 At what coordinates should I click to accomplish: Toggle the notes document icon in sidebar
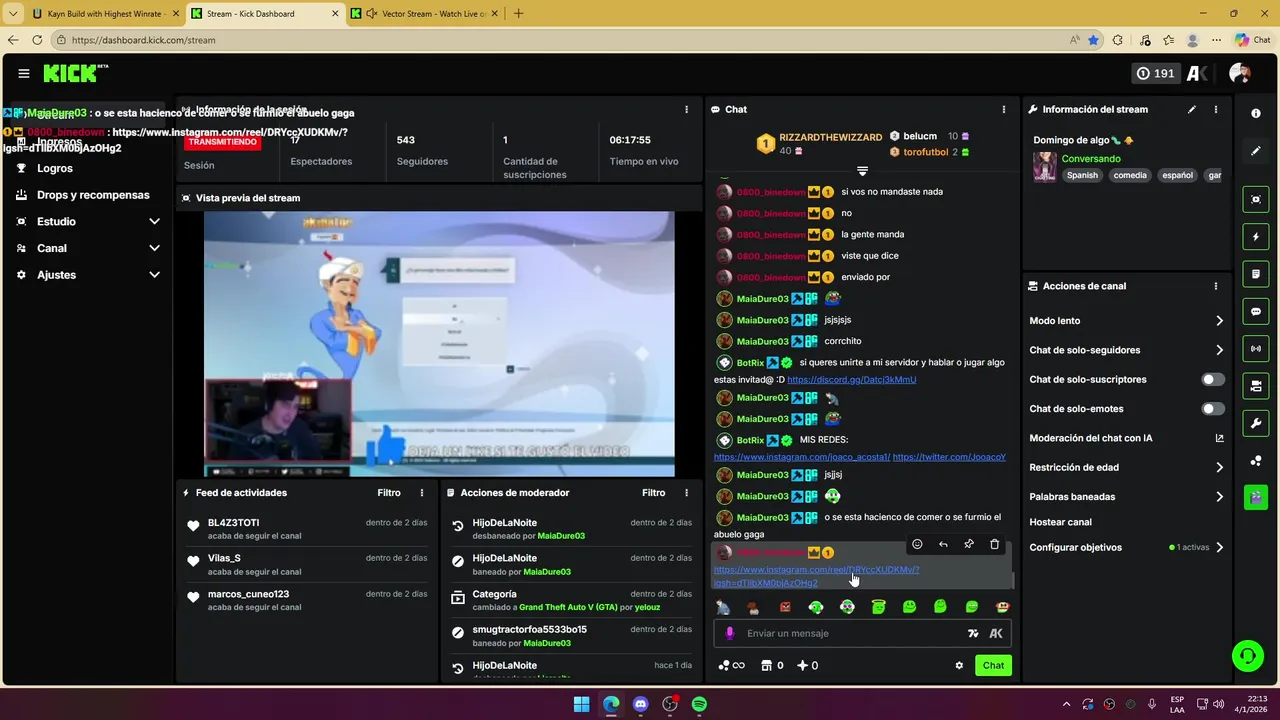(x=1256, y=274)
